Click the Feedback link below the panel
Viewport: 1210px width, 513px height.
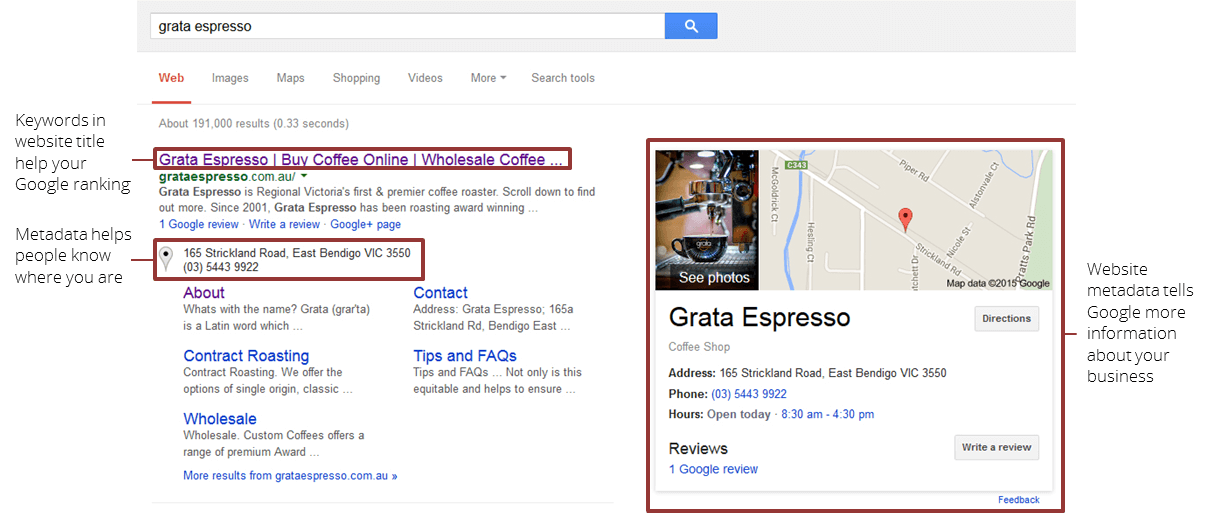pyautogui.click(x=1019, y=500)
